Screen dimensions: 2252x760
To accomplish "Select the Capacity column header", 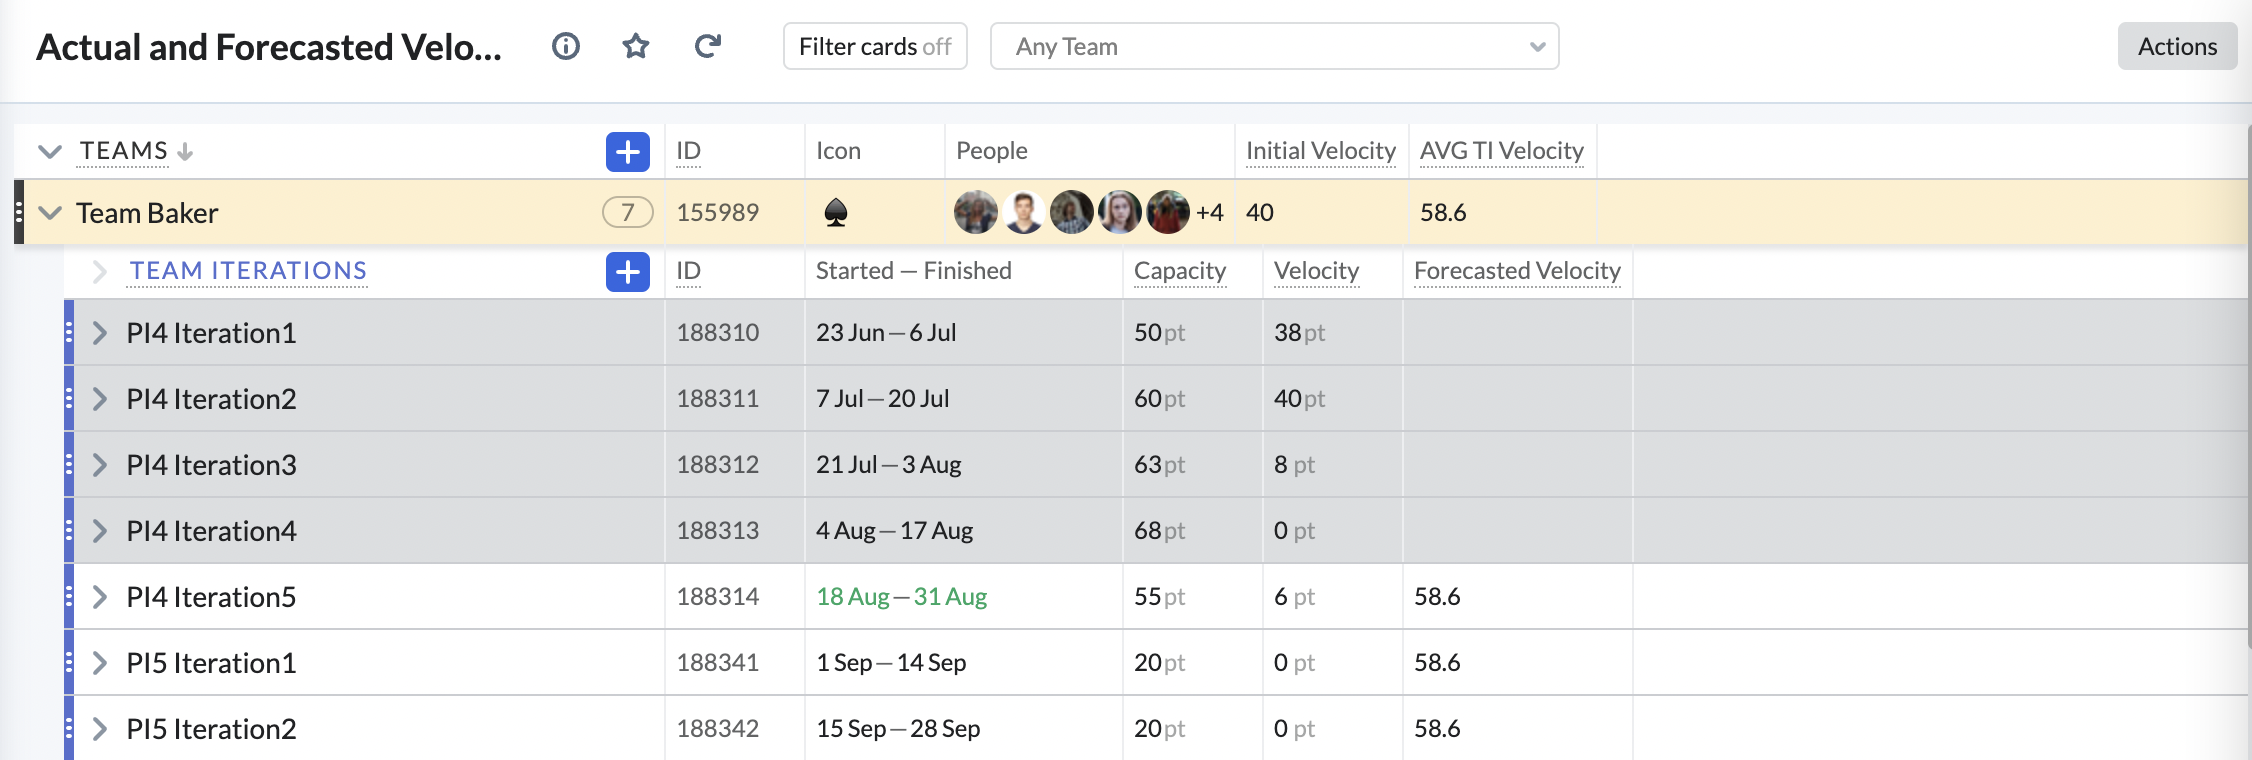I will tap(1179, 270).
